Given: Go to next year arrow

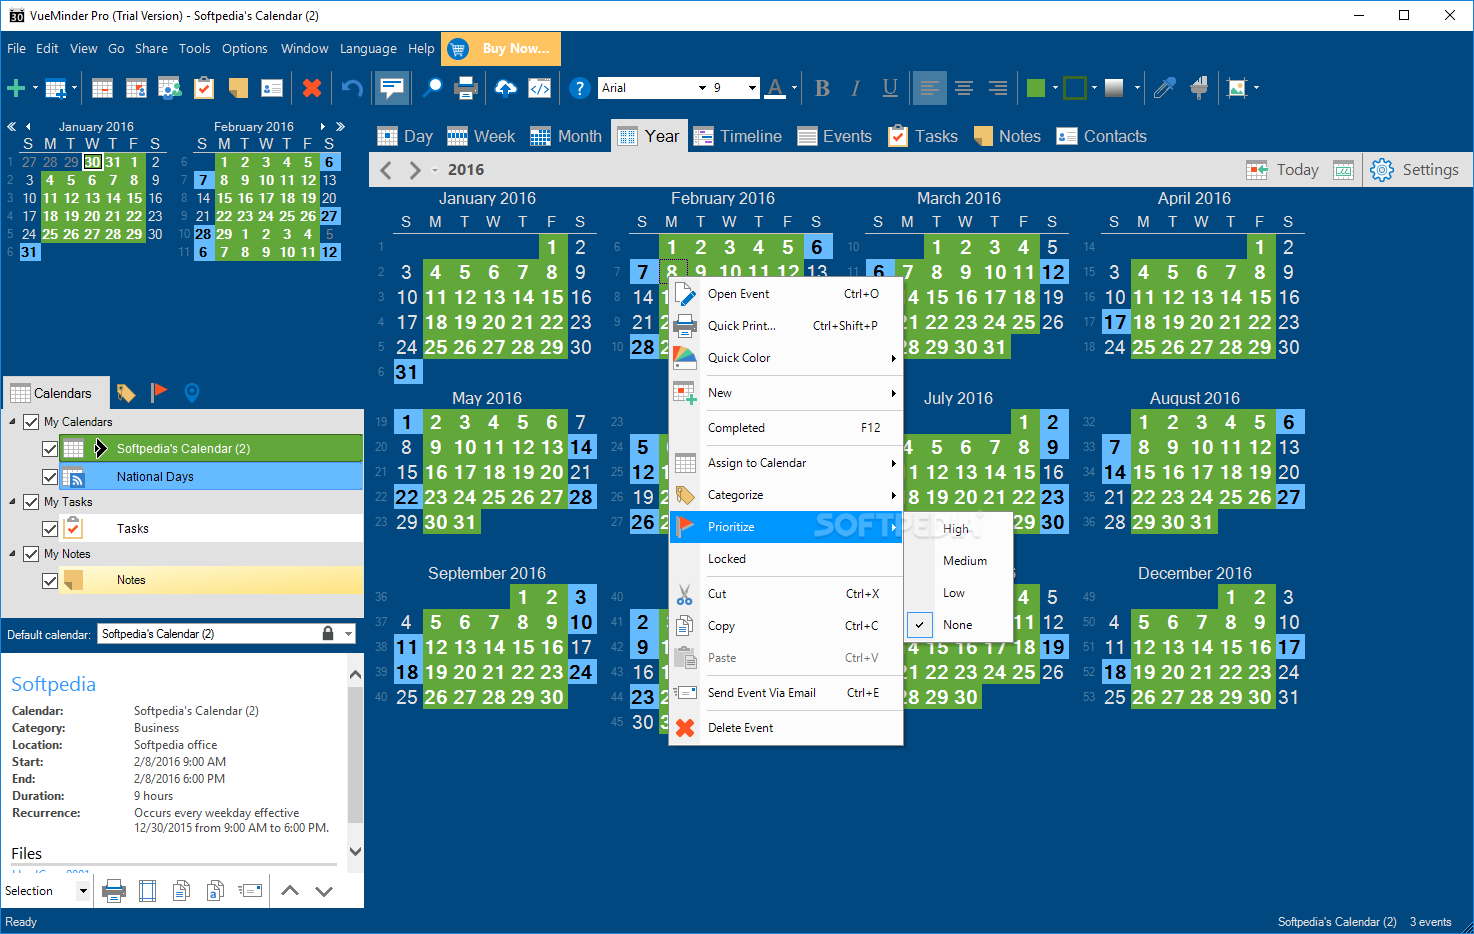Looking at the screenshot, I should click(x=415, y=170).
